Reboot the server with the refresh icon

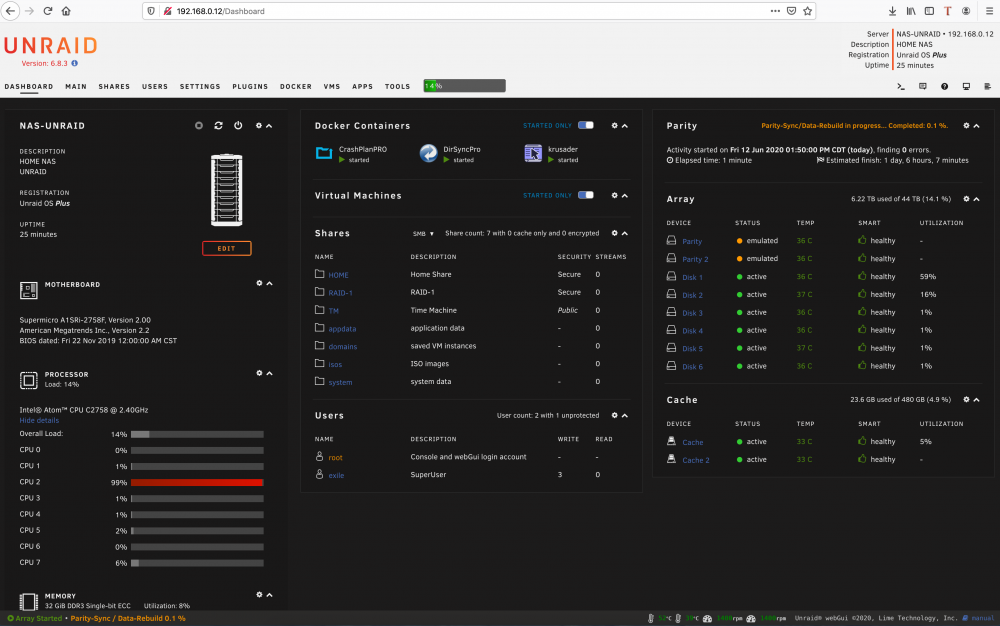coord(219,126)
